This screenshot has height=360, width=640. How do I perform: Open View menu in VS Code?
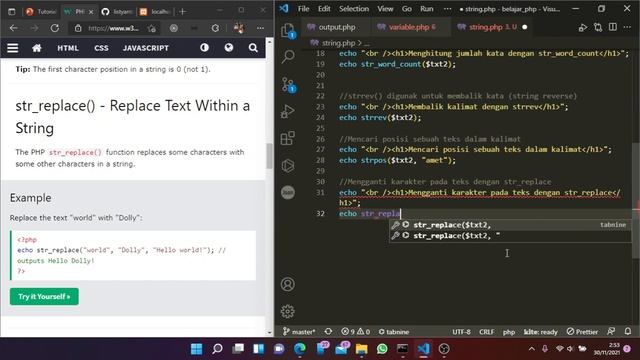tap(385, 9)
